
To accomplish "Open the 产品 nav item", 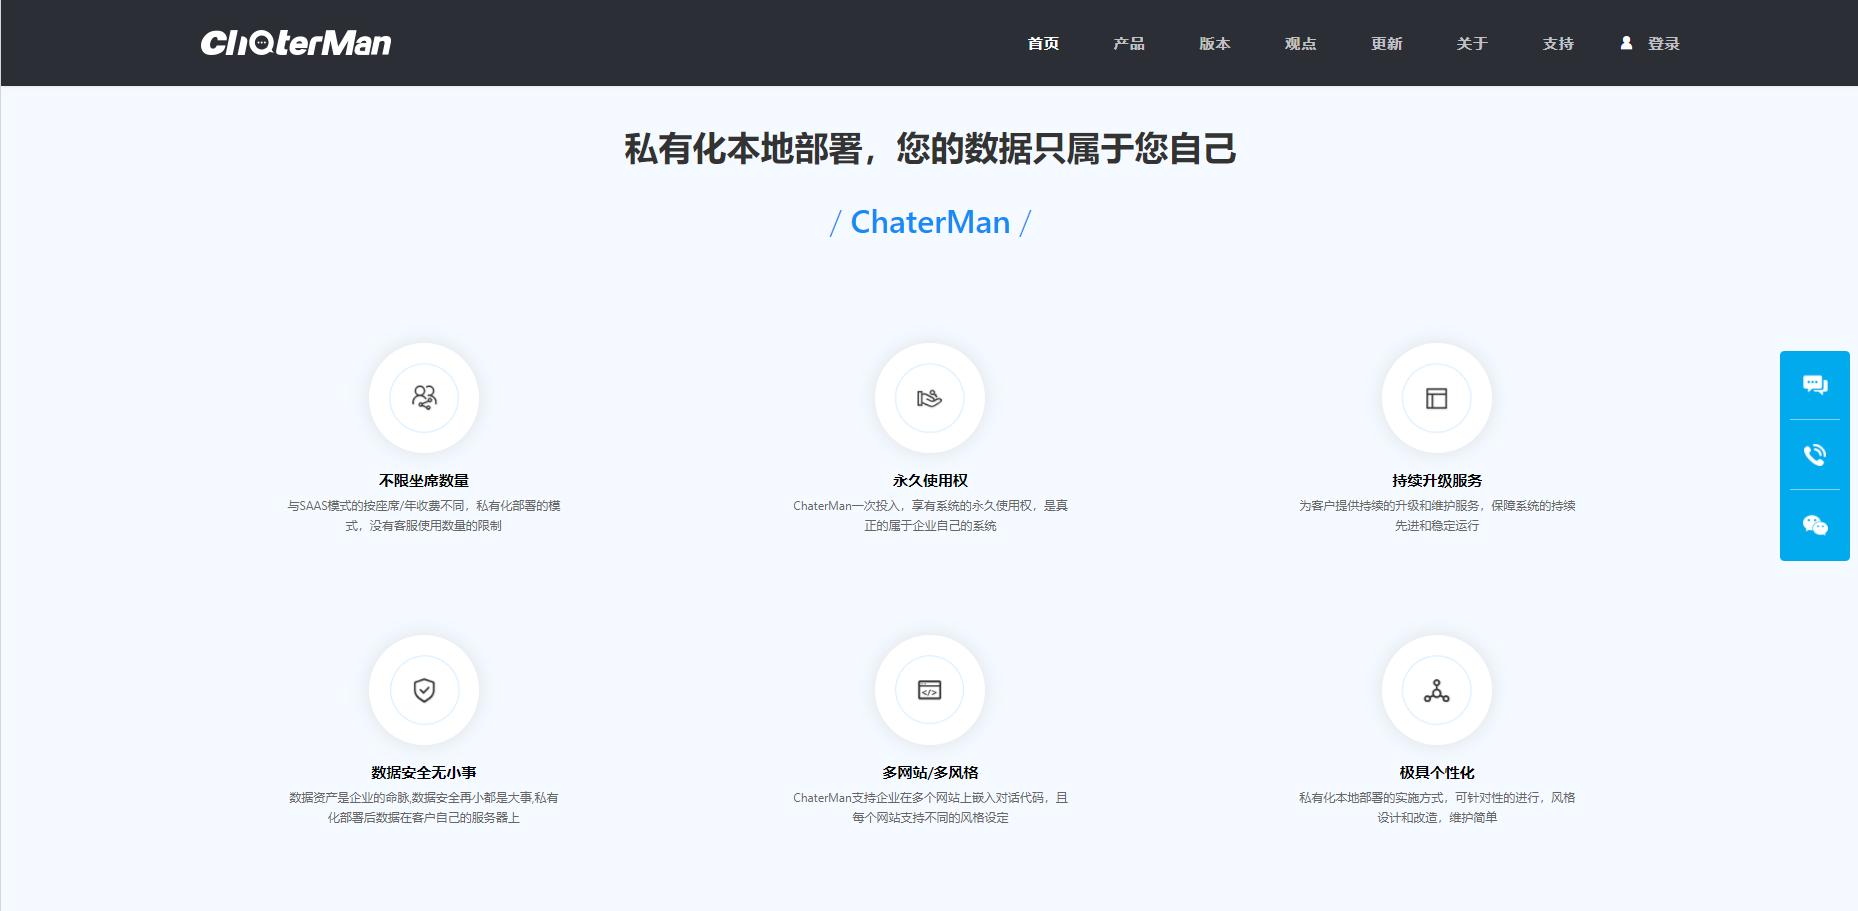I will tap(1129, 43).
